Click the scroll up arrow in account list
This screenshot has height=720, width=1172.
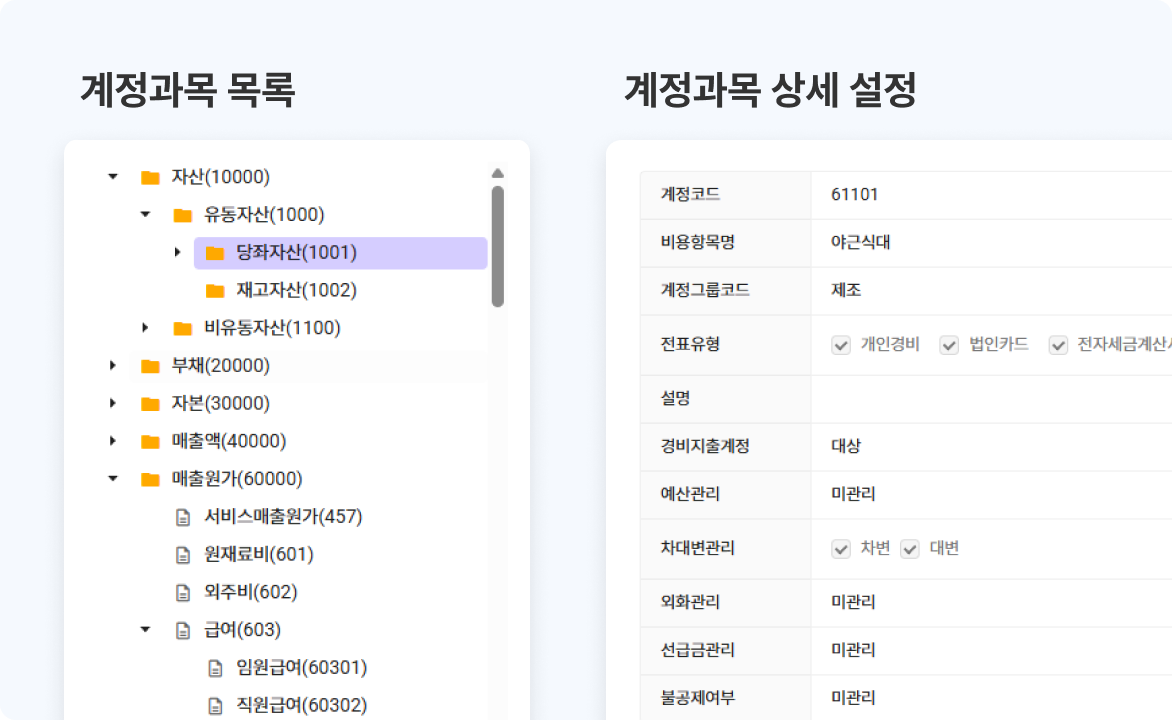coord(498,173)
